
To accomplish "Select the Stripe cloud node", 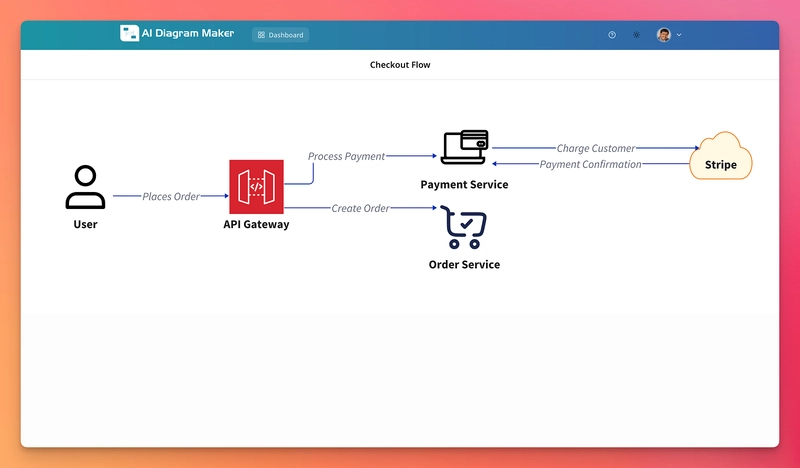I will (720, 157).
